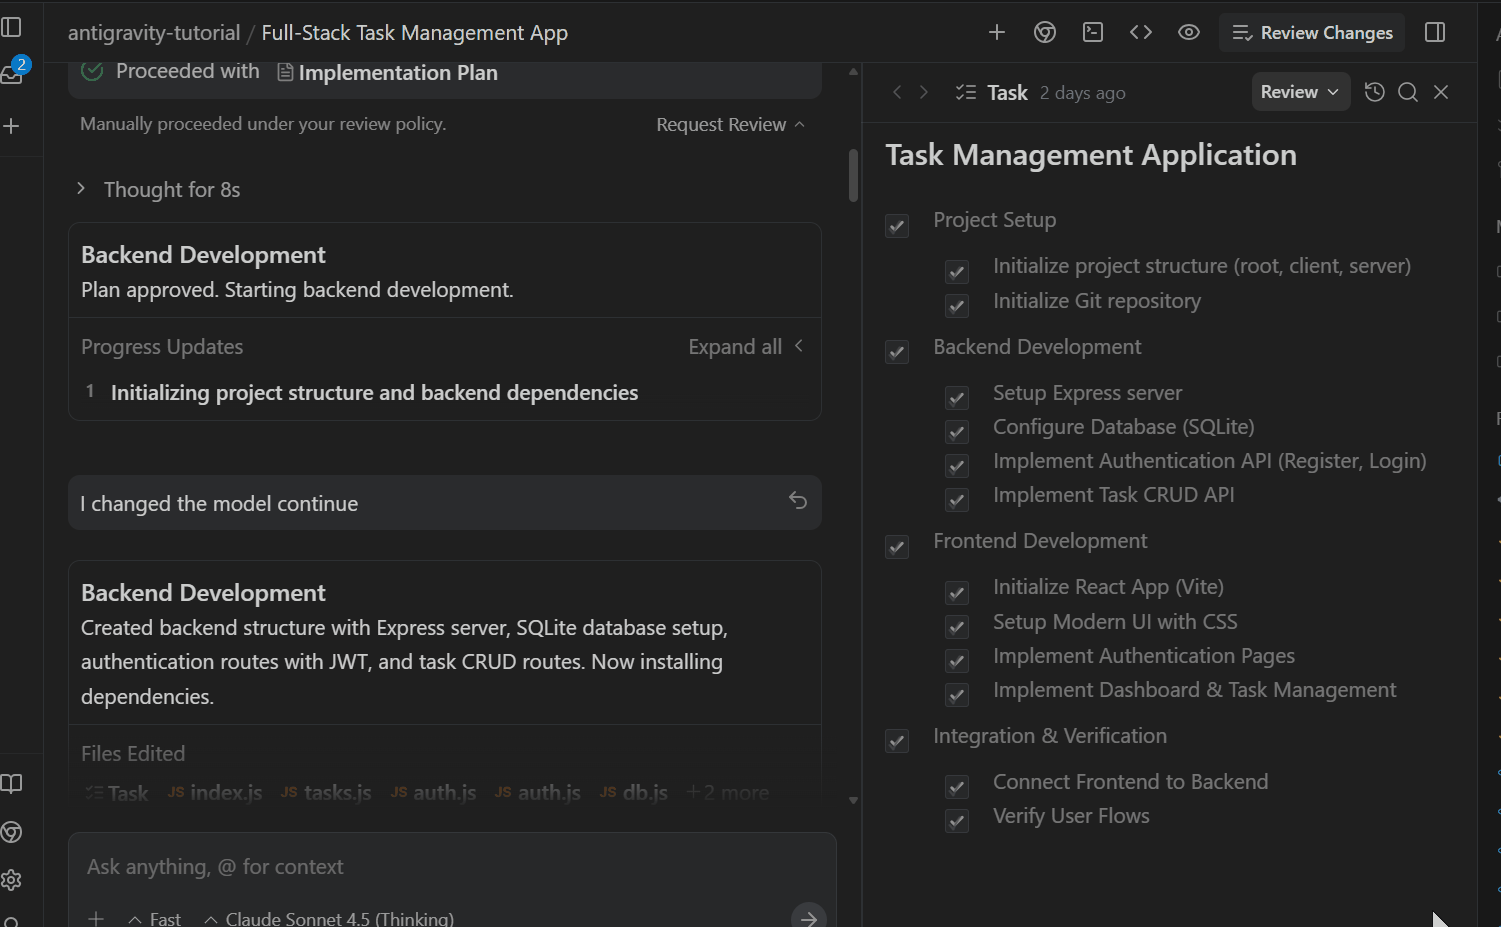Open the task history clock icon
1501x927 pixels.
click(1375, 92)
